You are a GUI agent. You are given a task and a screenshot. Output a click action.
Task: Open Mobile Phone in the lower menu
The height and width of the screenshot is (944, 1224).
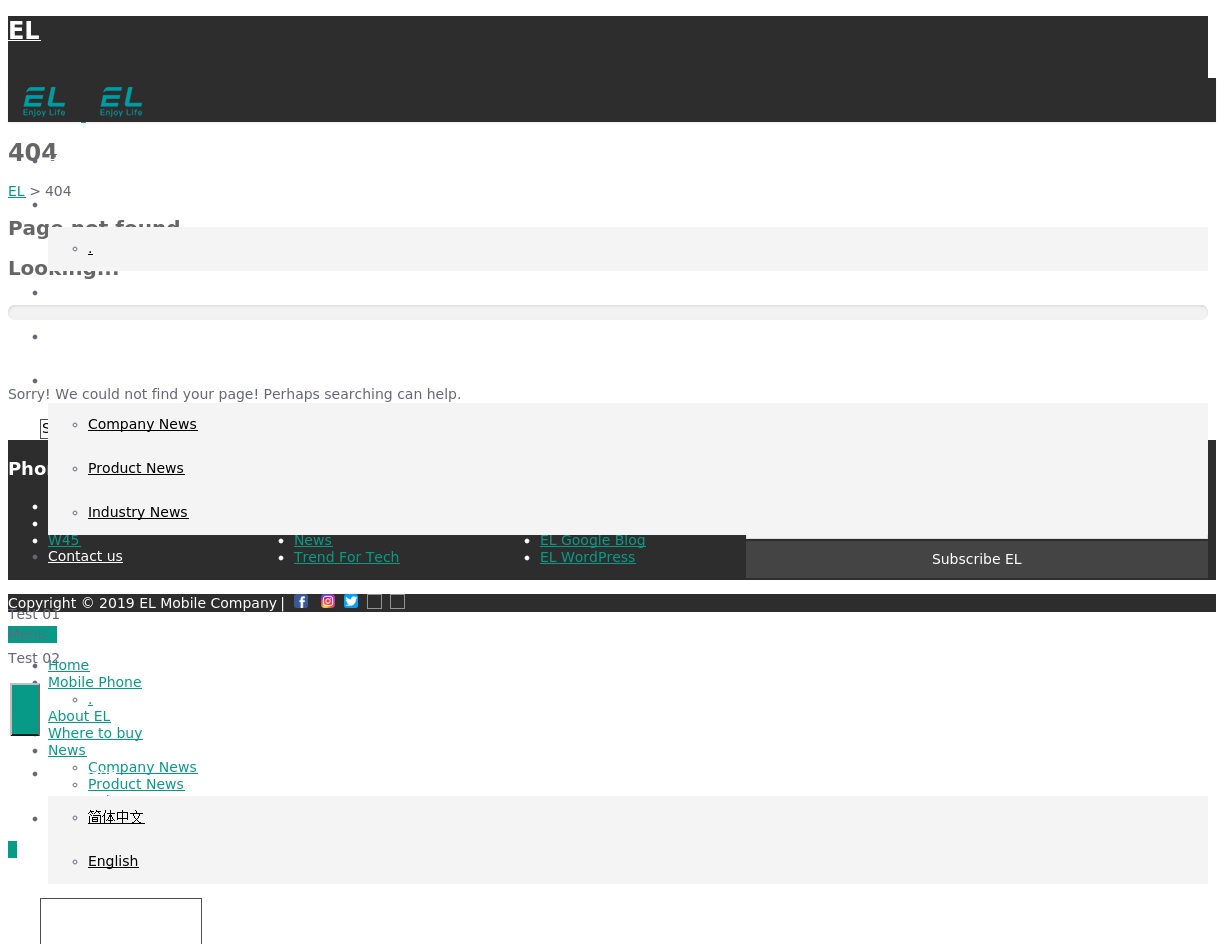click(94, 682)
